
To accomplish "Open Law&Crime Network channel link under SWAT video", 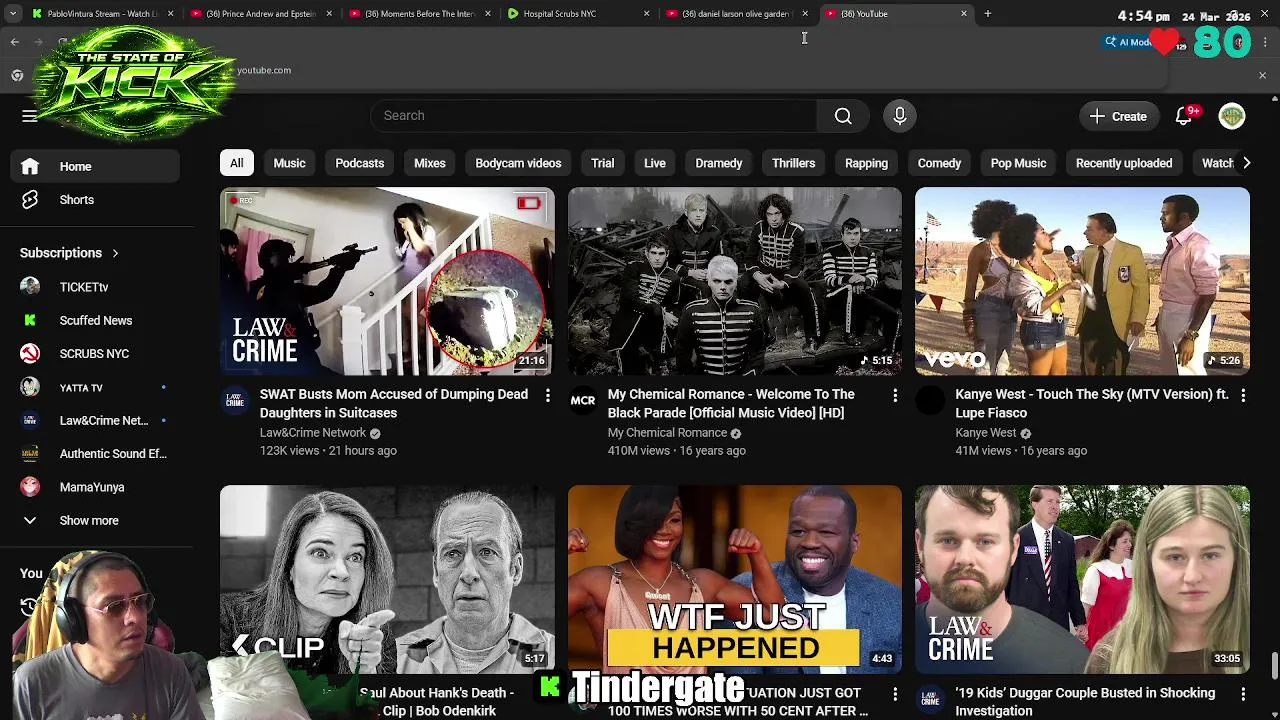I will pos(313,433).
